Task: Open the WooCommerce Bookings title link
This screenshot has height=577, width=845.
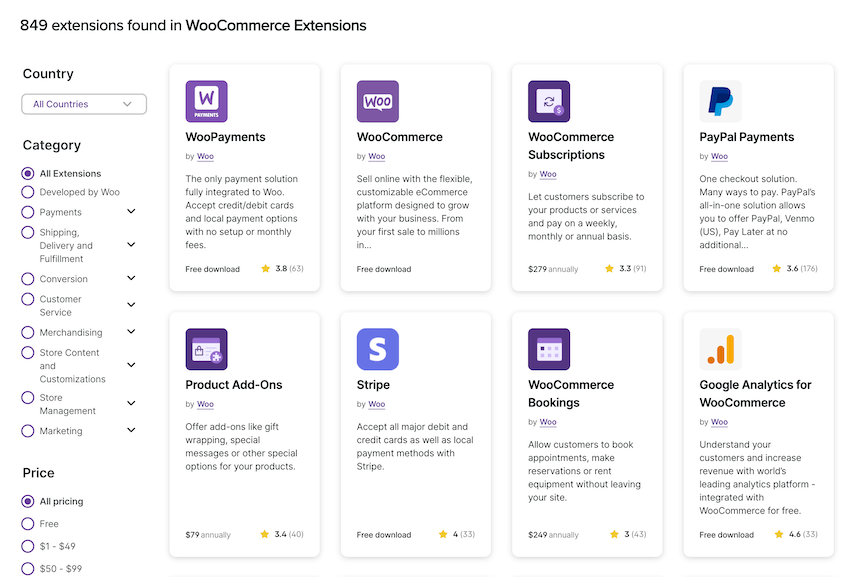Action: coord(571,394)
